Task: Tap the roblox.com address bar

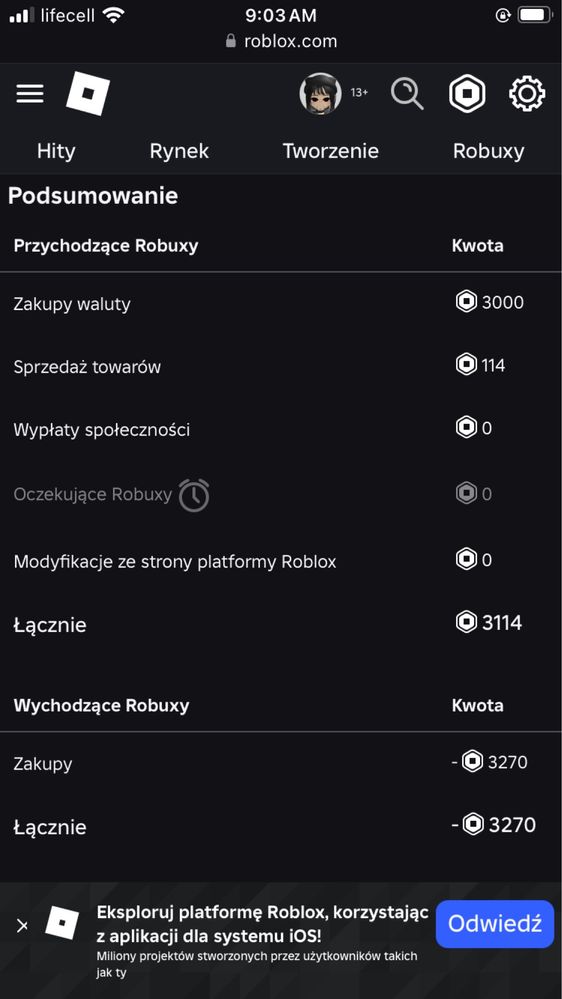Action: (281, 41)
